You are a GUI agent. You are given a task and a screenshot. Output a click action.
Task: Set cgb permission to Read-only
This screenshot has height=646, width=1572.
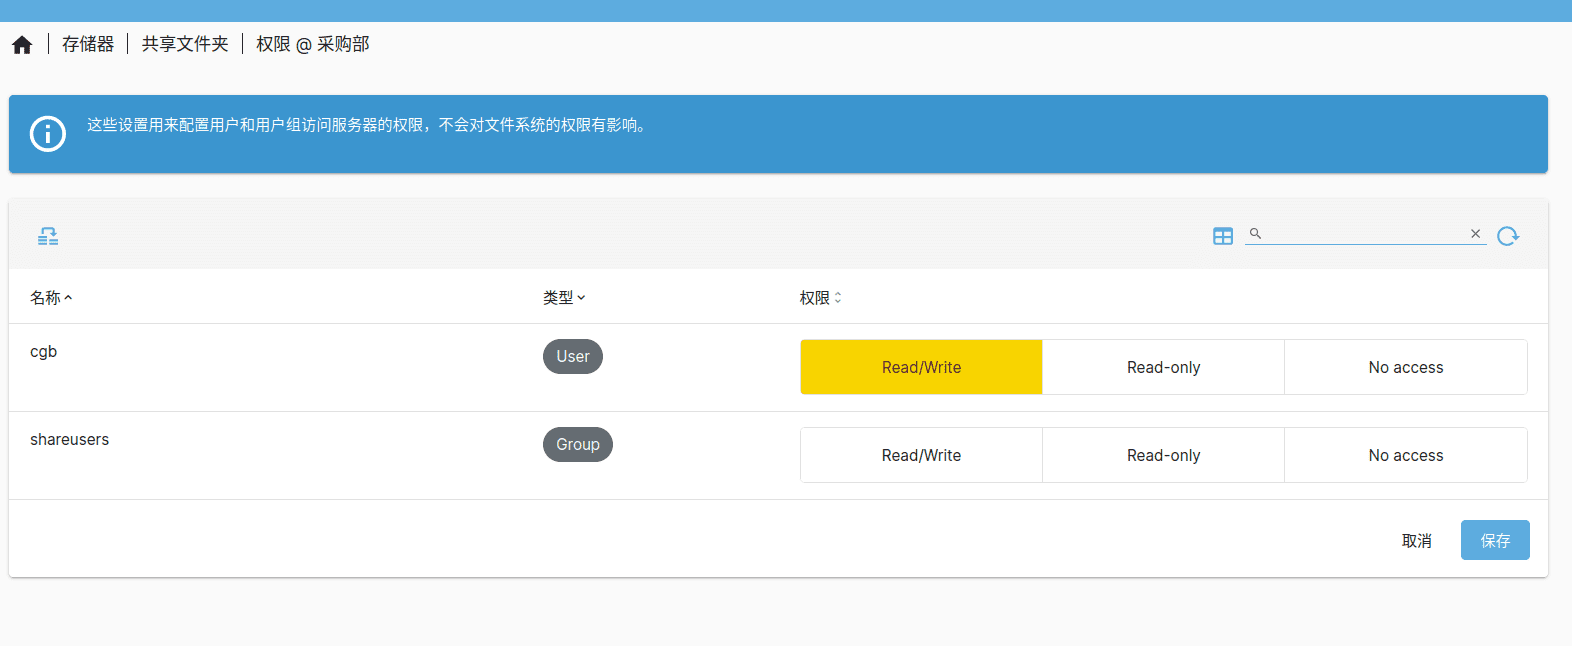(x=1163, y=367)
